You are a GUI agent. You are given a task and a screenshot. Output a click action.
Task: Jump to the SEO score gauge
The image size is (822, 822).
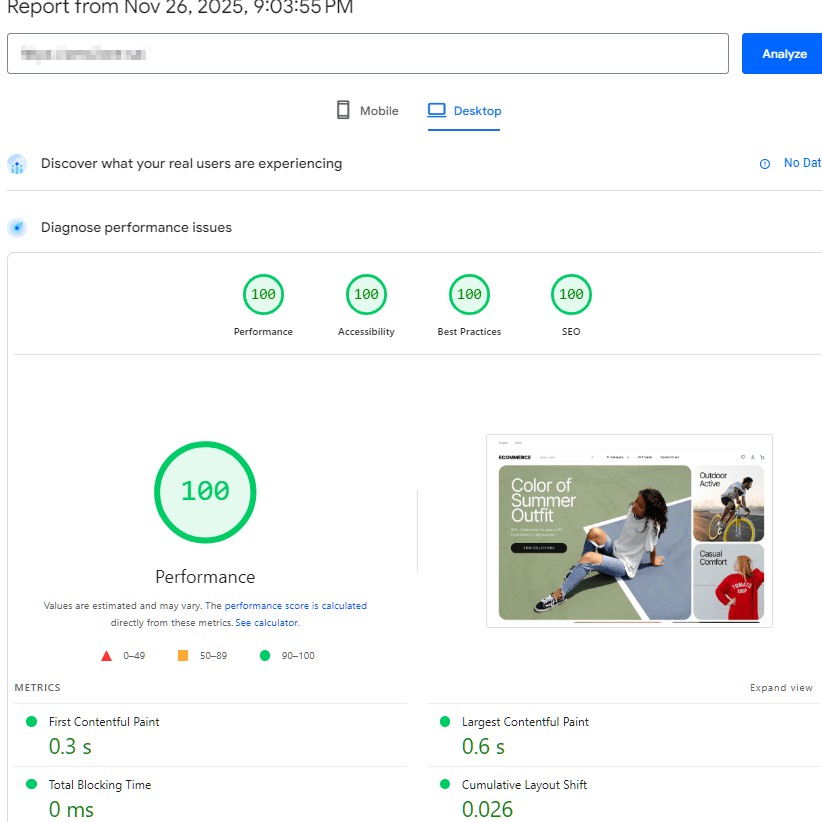coord(571,294)
